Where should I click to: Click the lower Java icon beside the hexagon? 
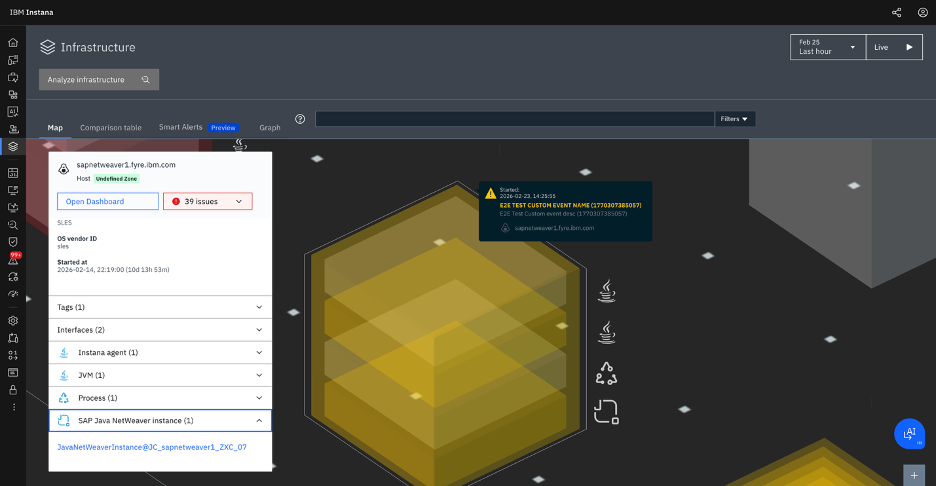click(606, 333)
